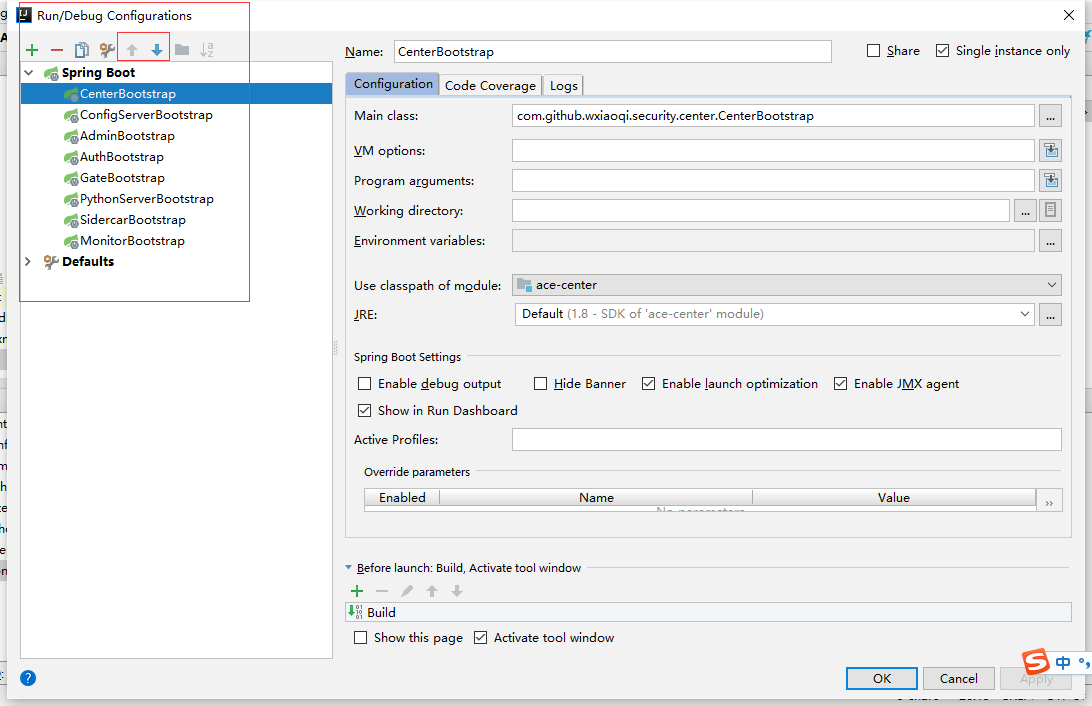Toggle the Share checkbox
This screenshot has height=706, width=1092.
pyautogui.click(x=873, y=51)
